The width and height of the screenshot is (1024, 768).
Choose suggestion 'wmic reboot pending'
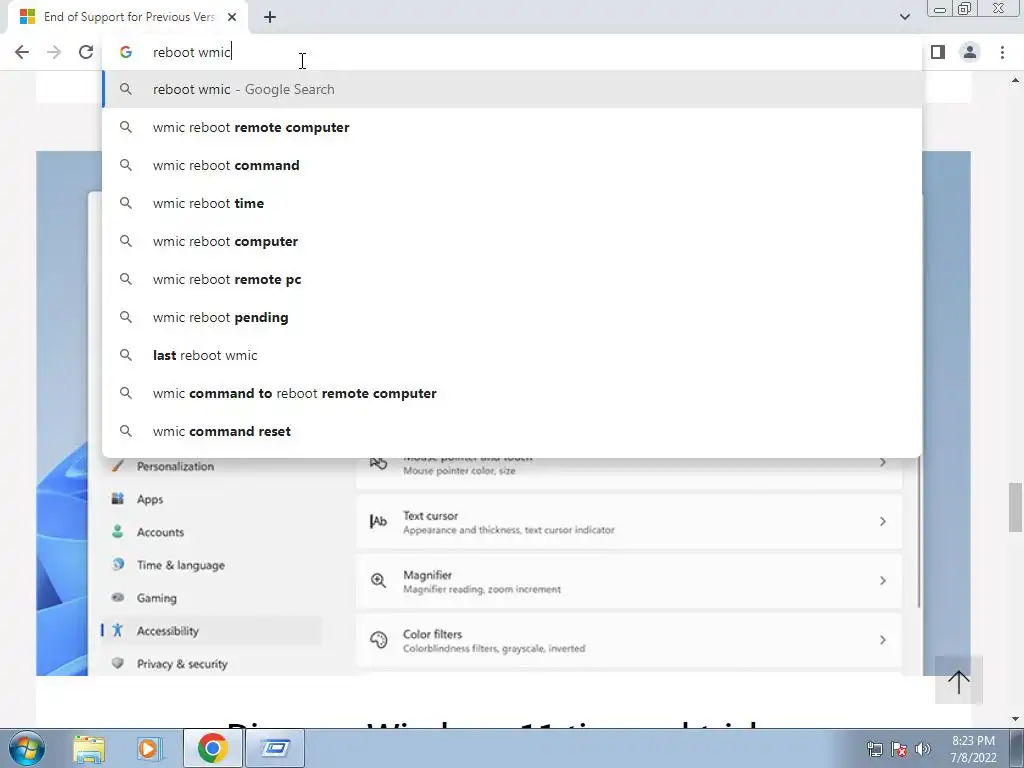point(512,317)
